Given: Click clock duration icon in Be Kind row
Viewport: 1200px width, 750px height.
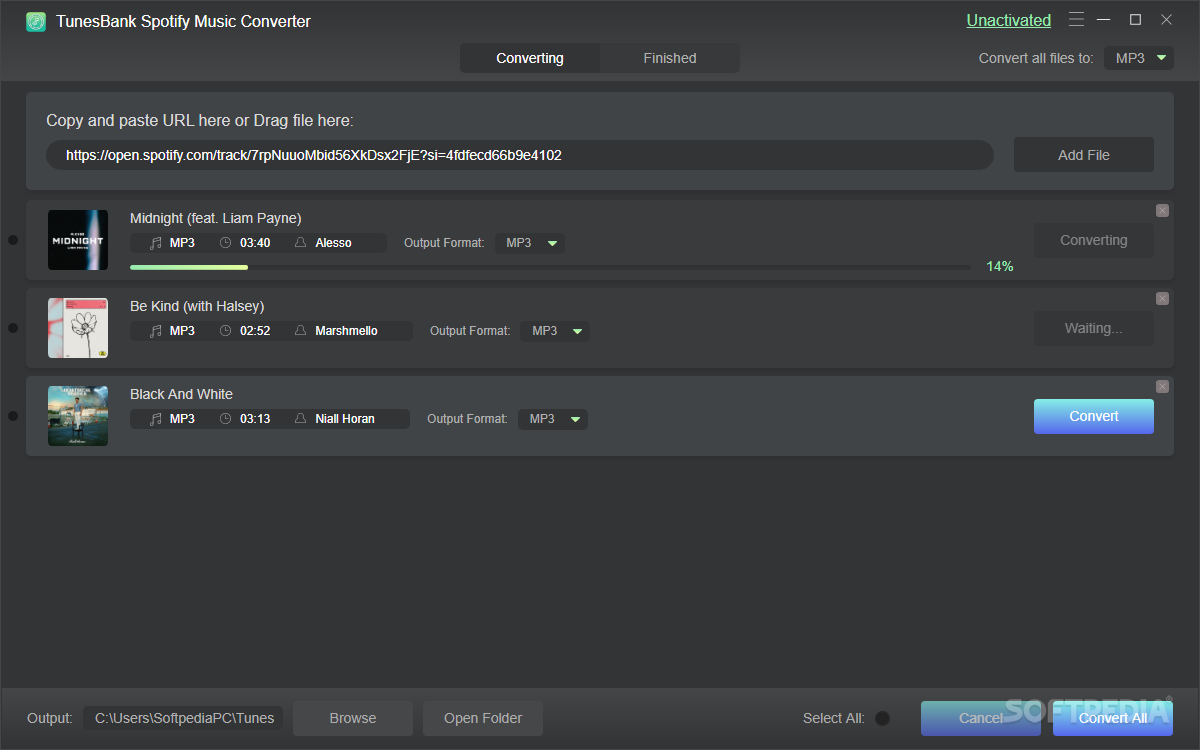Looking at the screenshot, I should pos(225,331).
